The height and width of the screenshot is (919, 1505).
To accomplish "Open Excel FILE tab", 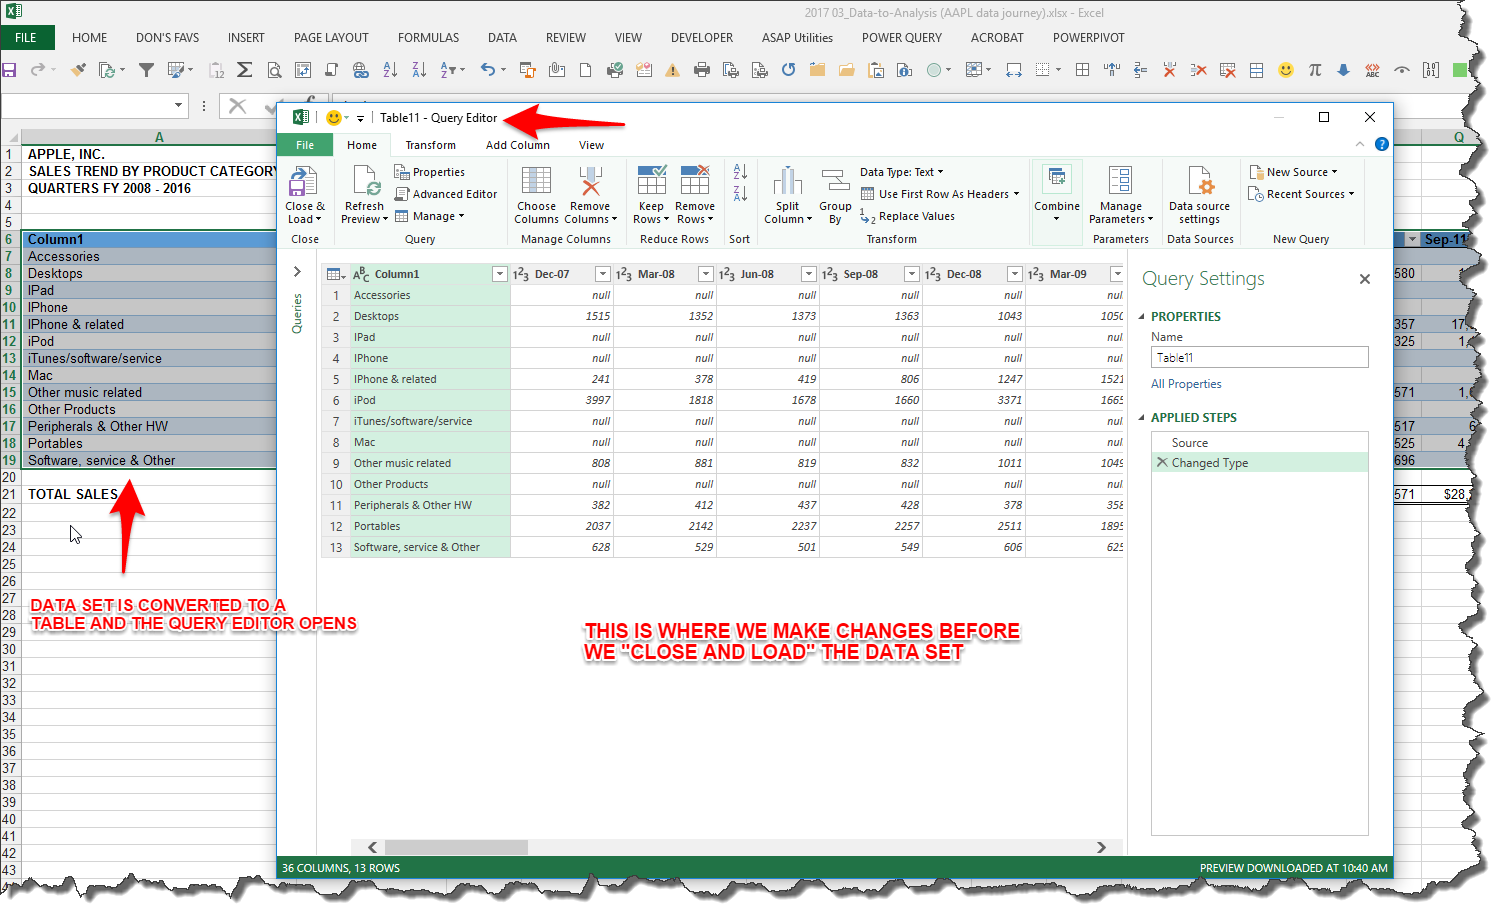I will click(26, 38).
